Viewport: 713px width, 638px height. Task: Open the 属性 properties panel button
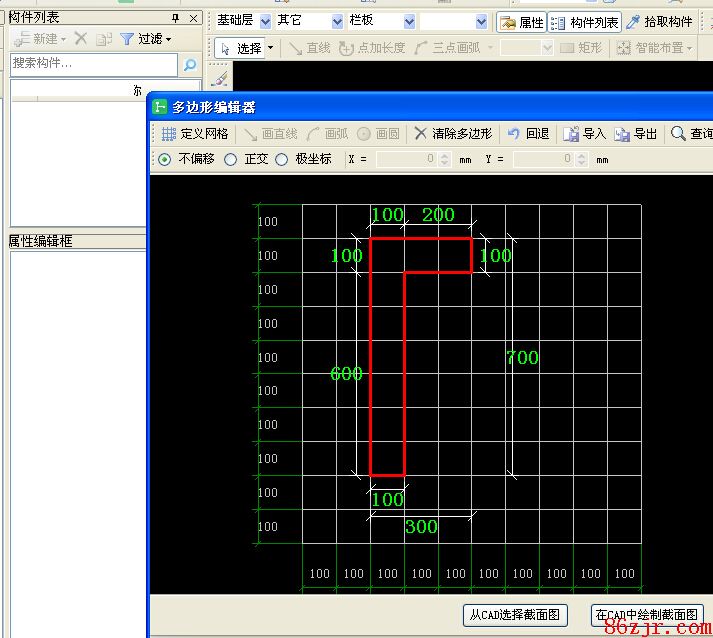tap(508, 22)
